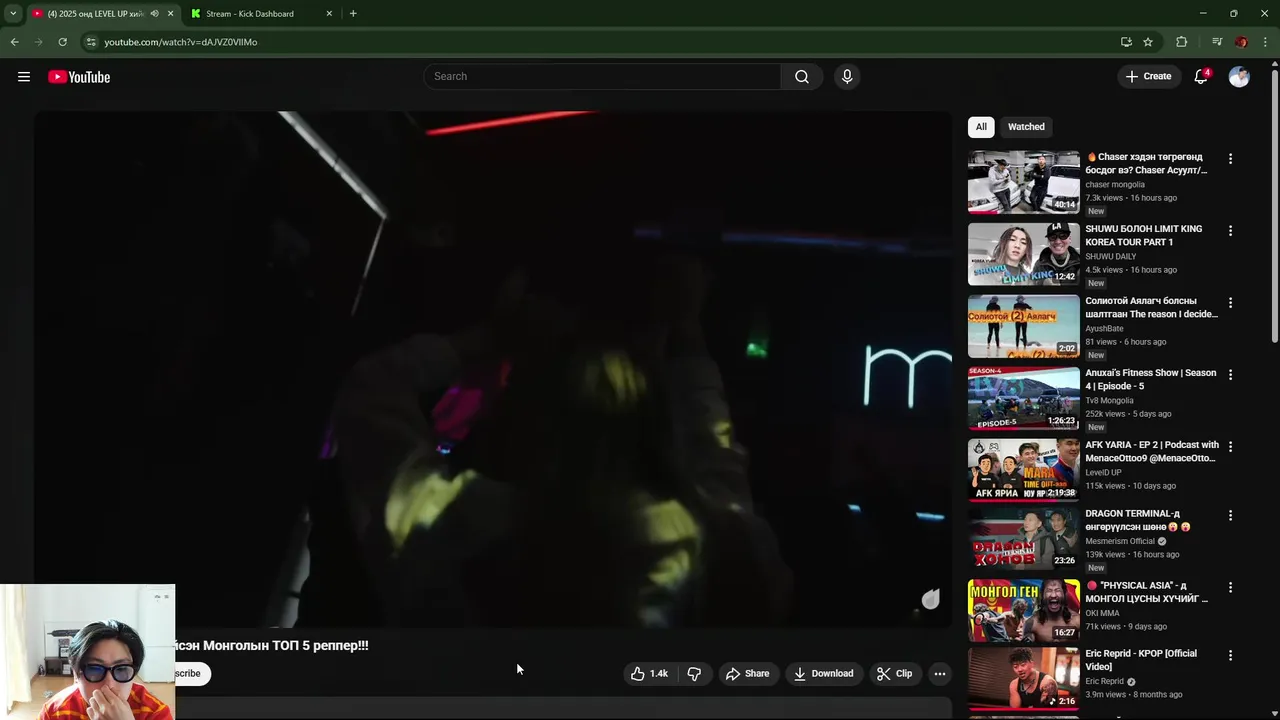
Task: Open the notifications bell
Action: pyautogui.click(x=1201, y=77)
